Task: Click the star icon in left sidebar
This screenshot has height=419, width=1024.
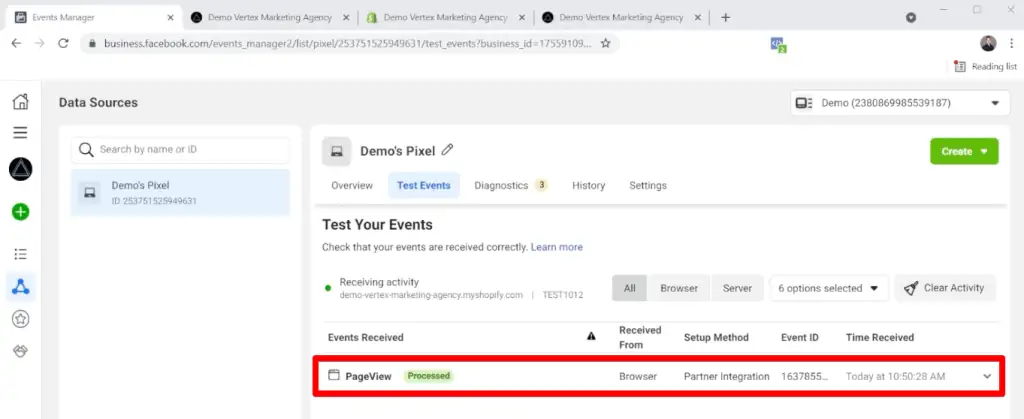Action: 20,319
